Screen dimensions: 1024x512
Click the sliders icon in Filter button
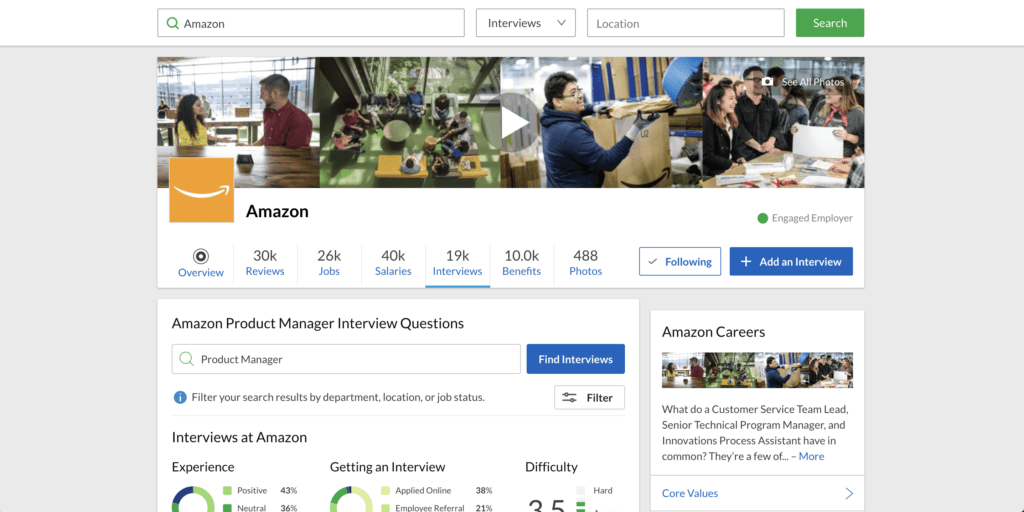tap(569, 397)
